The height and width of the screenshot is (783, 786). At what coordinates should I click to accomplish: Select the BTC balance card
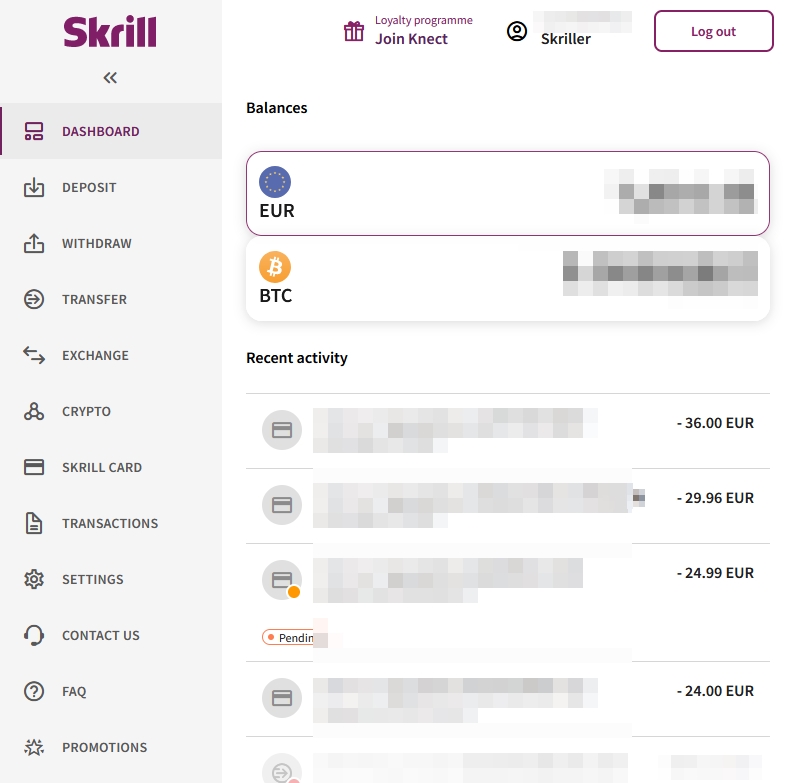pos(508,279)
